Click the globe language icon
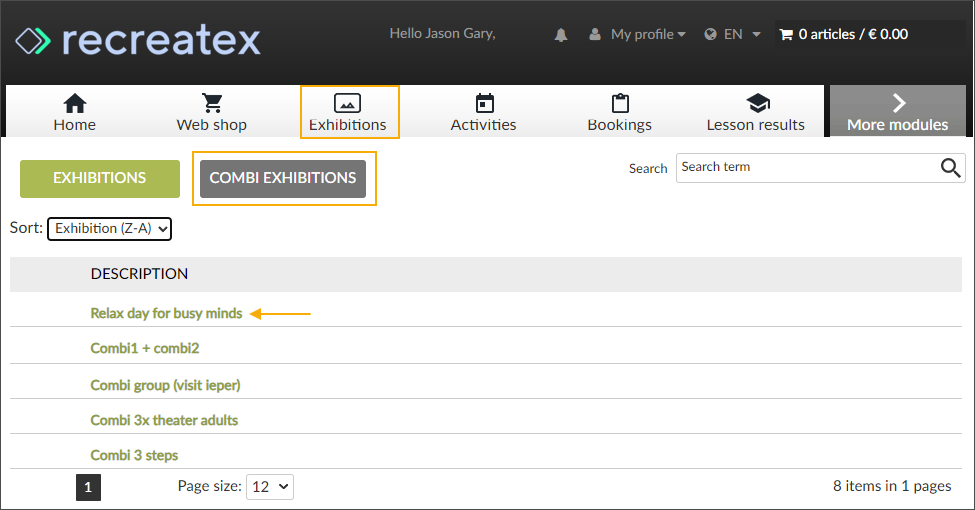The height and width of the screenshot is (510, 975). pos(710,34)
